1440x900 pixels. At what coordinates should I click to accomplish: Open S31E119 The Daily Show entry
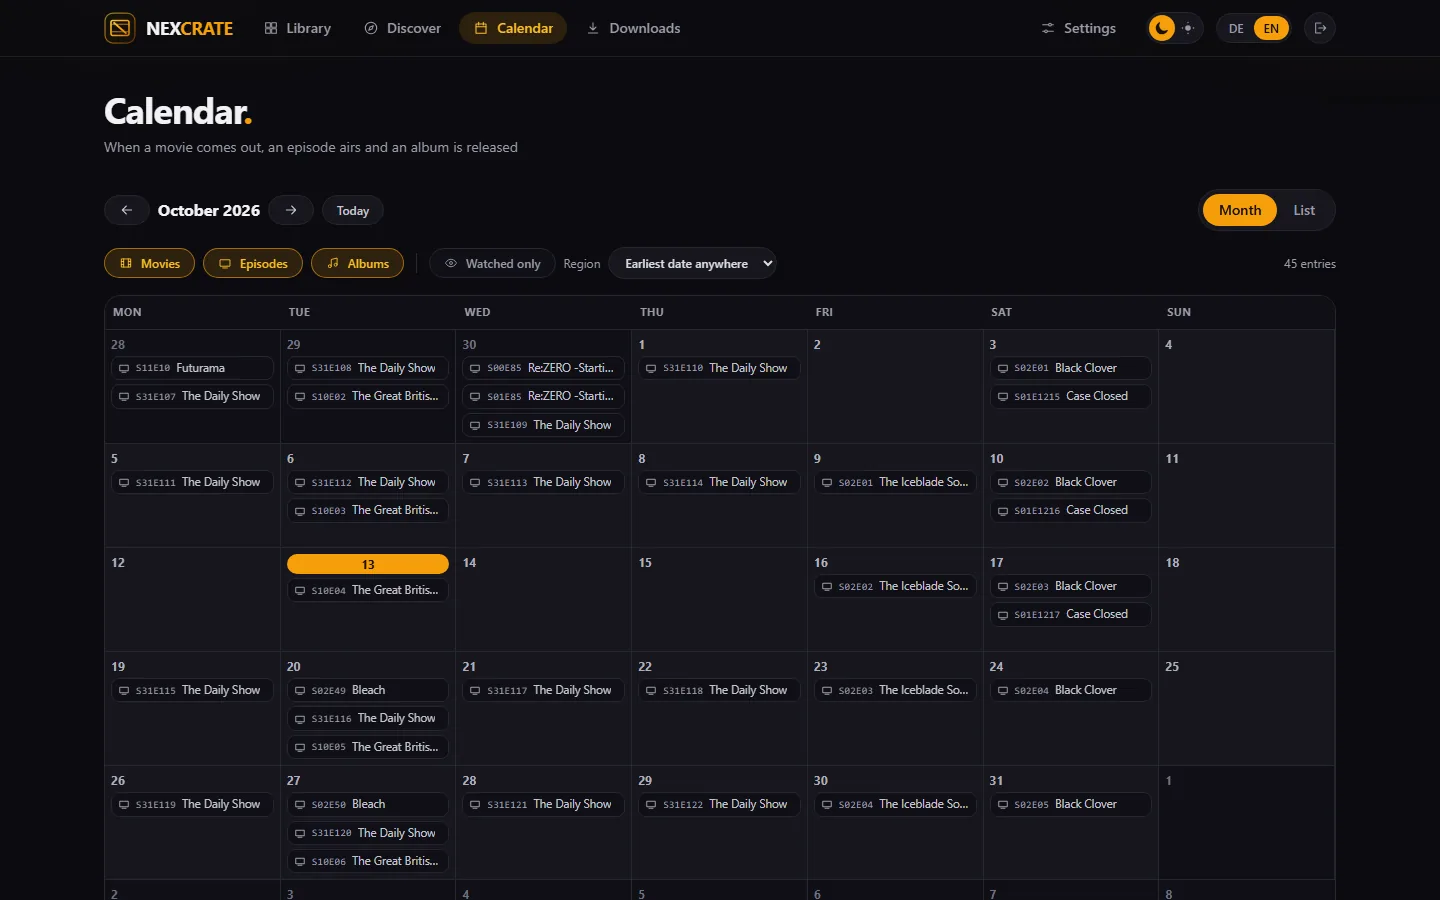coord(192,804)
